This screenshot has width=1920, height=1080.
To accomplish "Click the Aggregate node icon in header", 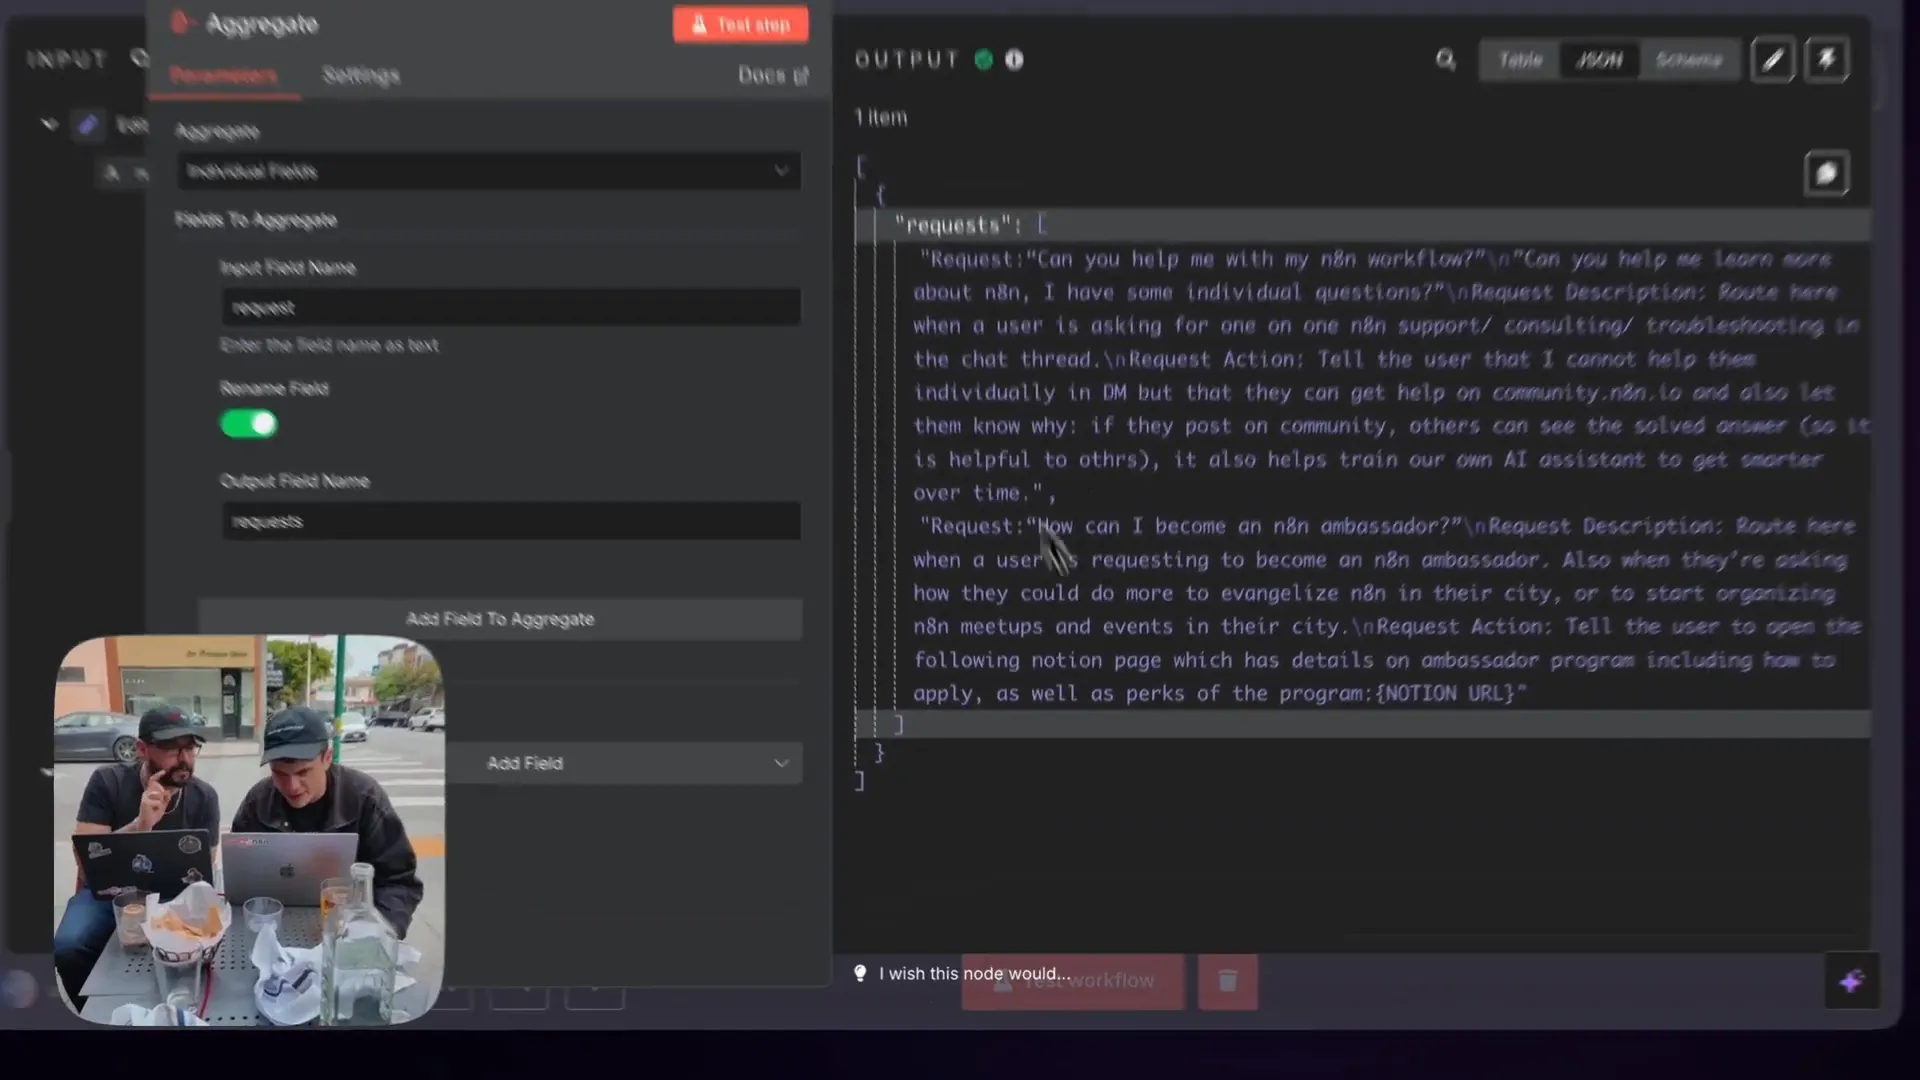I will tap(181, 23).
